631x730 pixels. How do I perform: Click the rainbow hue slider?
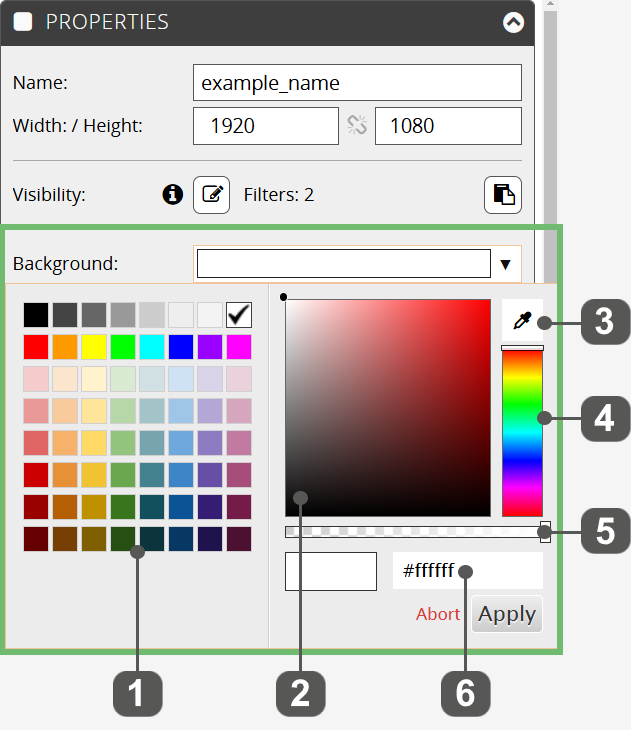point(522,433)
